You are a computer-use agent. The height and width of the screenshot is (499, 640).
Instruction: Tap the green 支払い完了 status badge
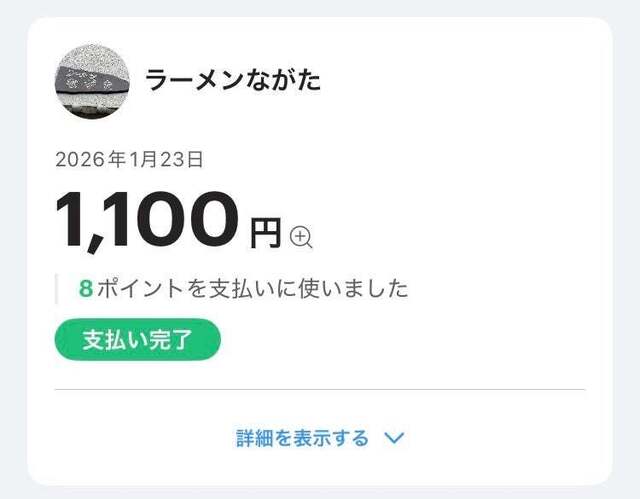[x=137, y=340]
